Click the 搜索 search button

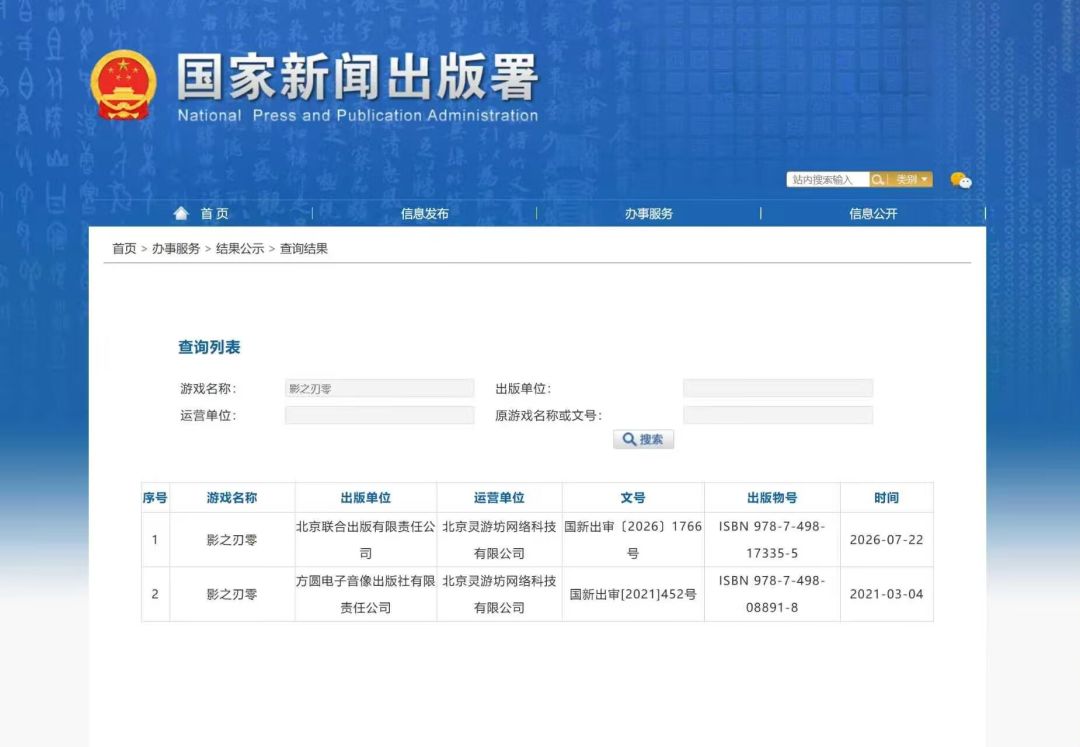click(643, 439)
